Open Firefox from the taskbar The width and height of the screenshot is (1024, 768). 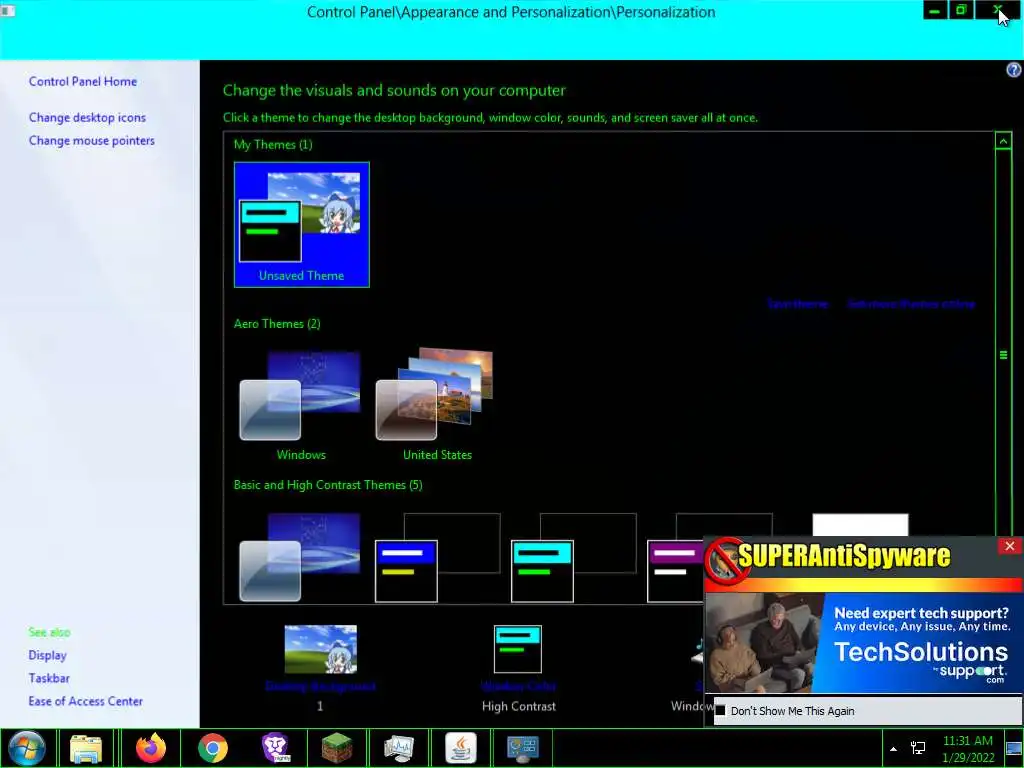tap(151, 748)
